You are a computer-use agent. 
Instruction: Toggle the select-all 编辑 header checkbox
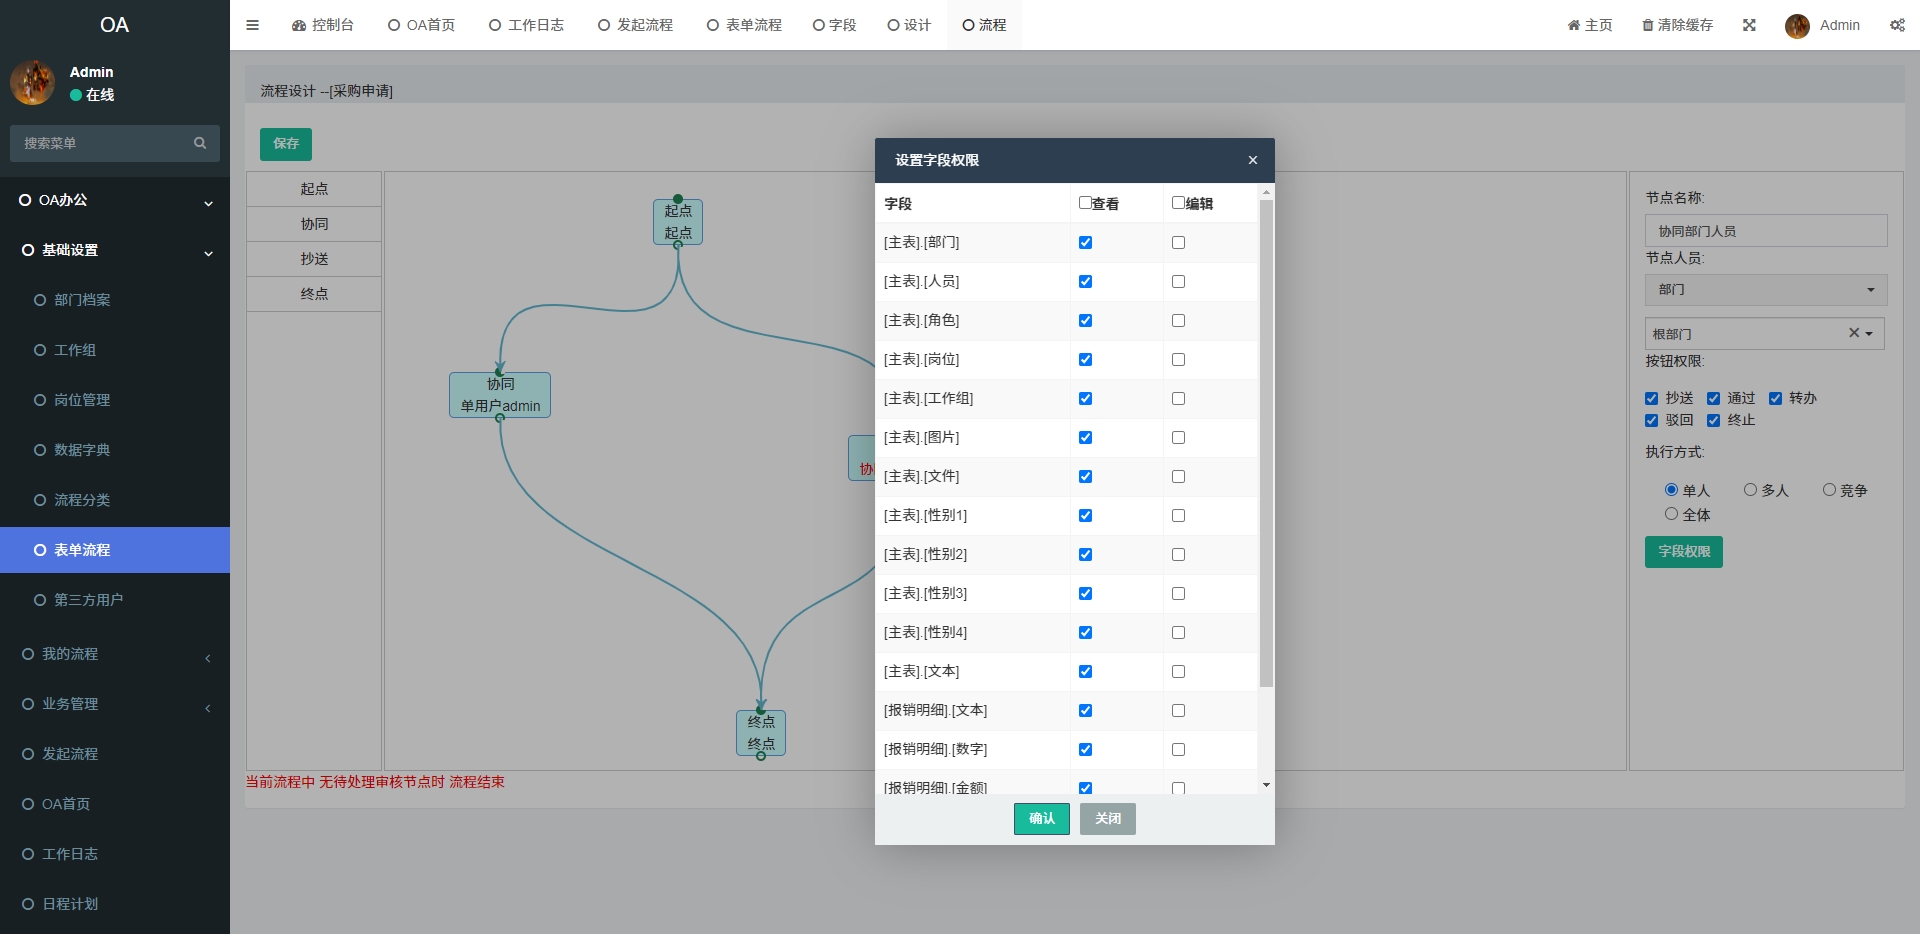[1178, 203]
